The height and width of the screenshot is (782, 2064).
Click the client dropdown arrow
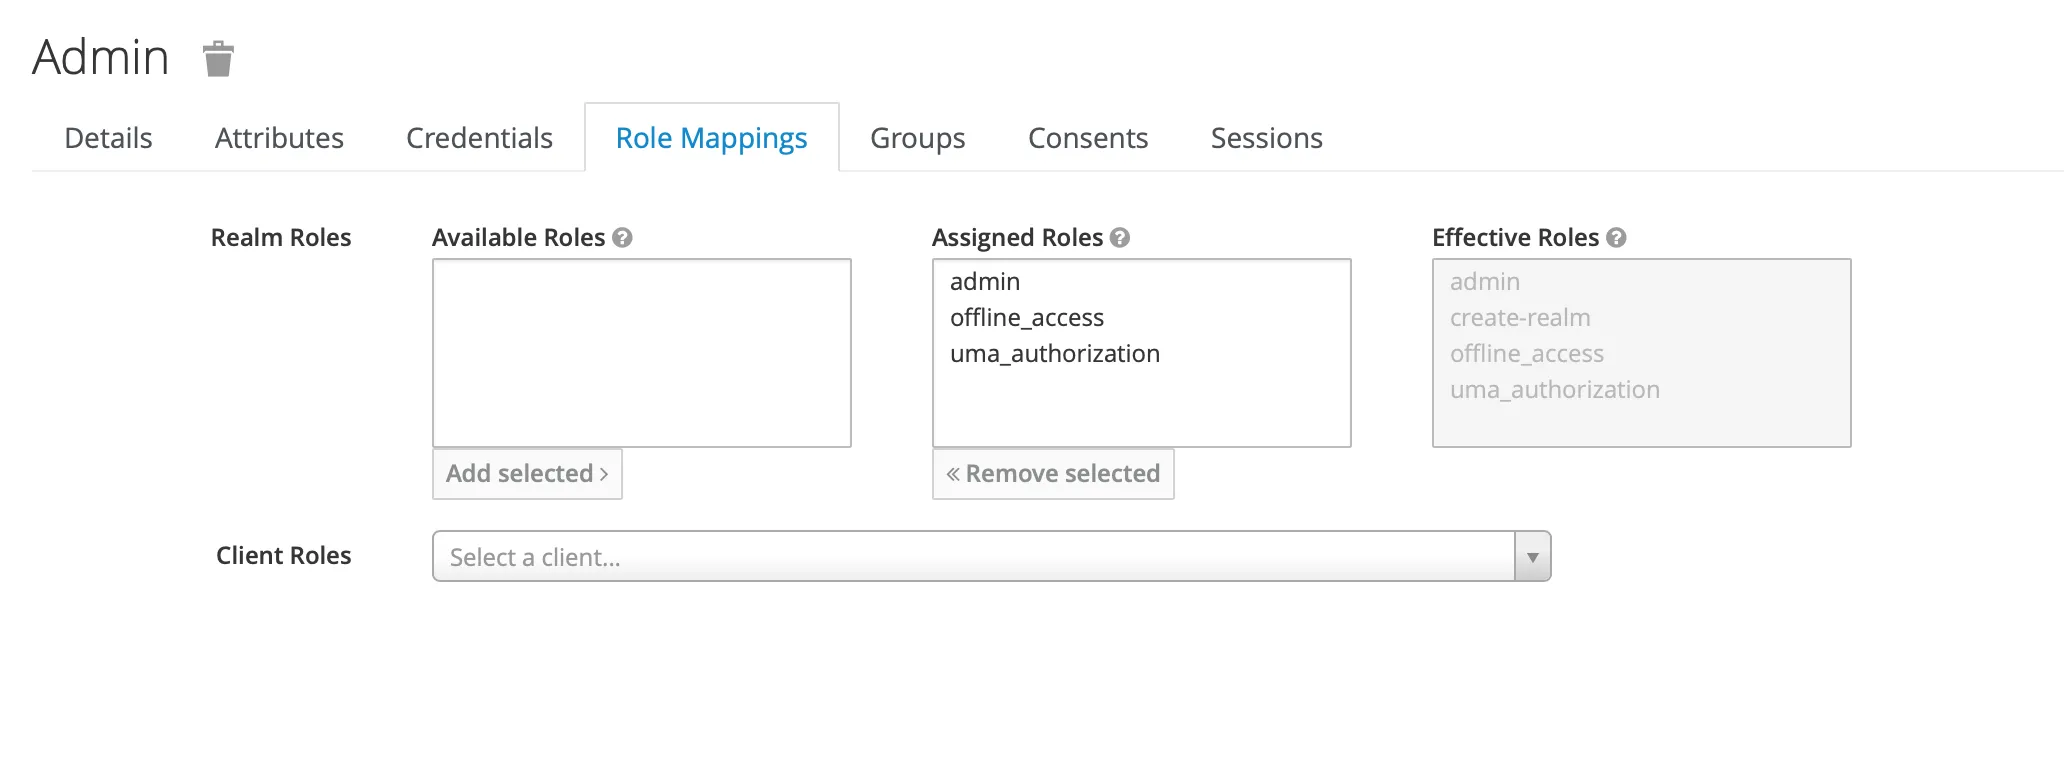point(1532,557)
